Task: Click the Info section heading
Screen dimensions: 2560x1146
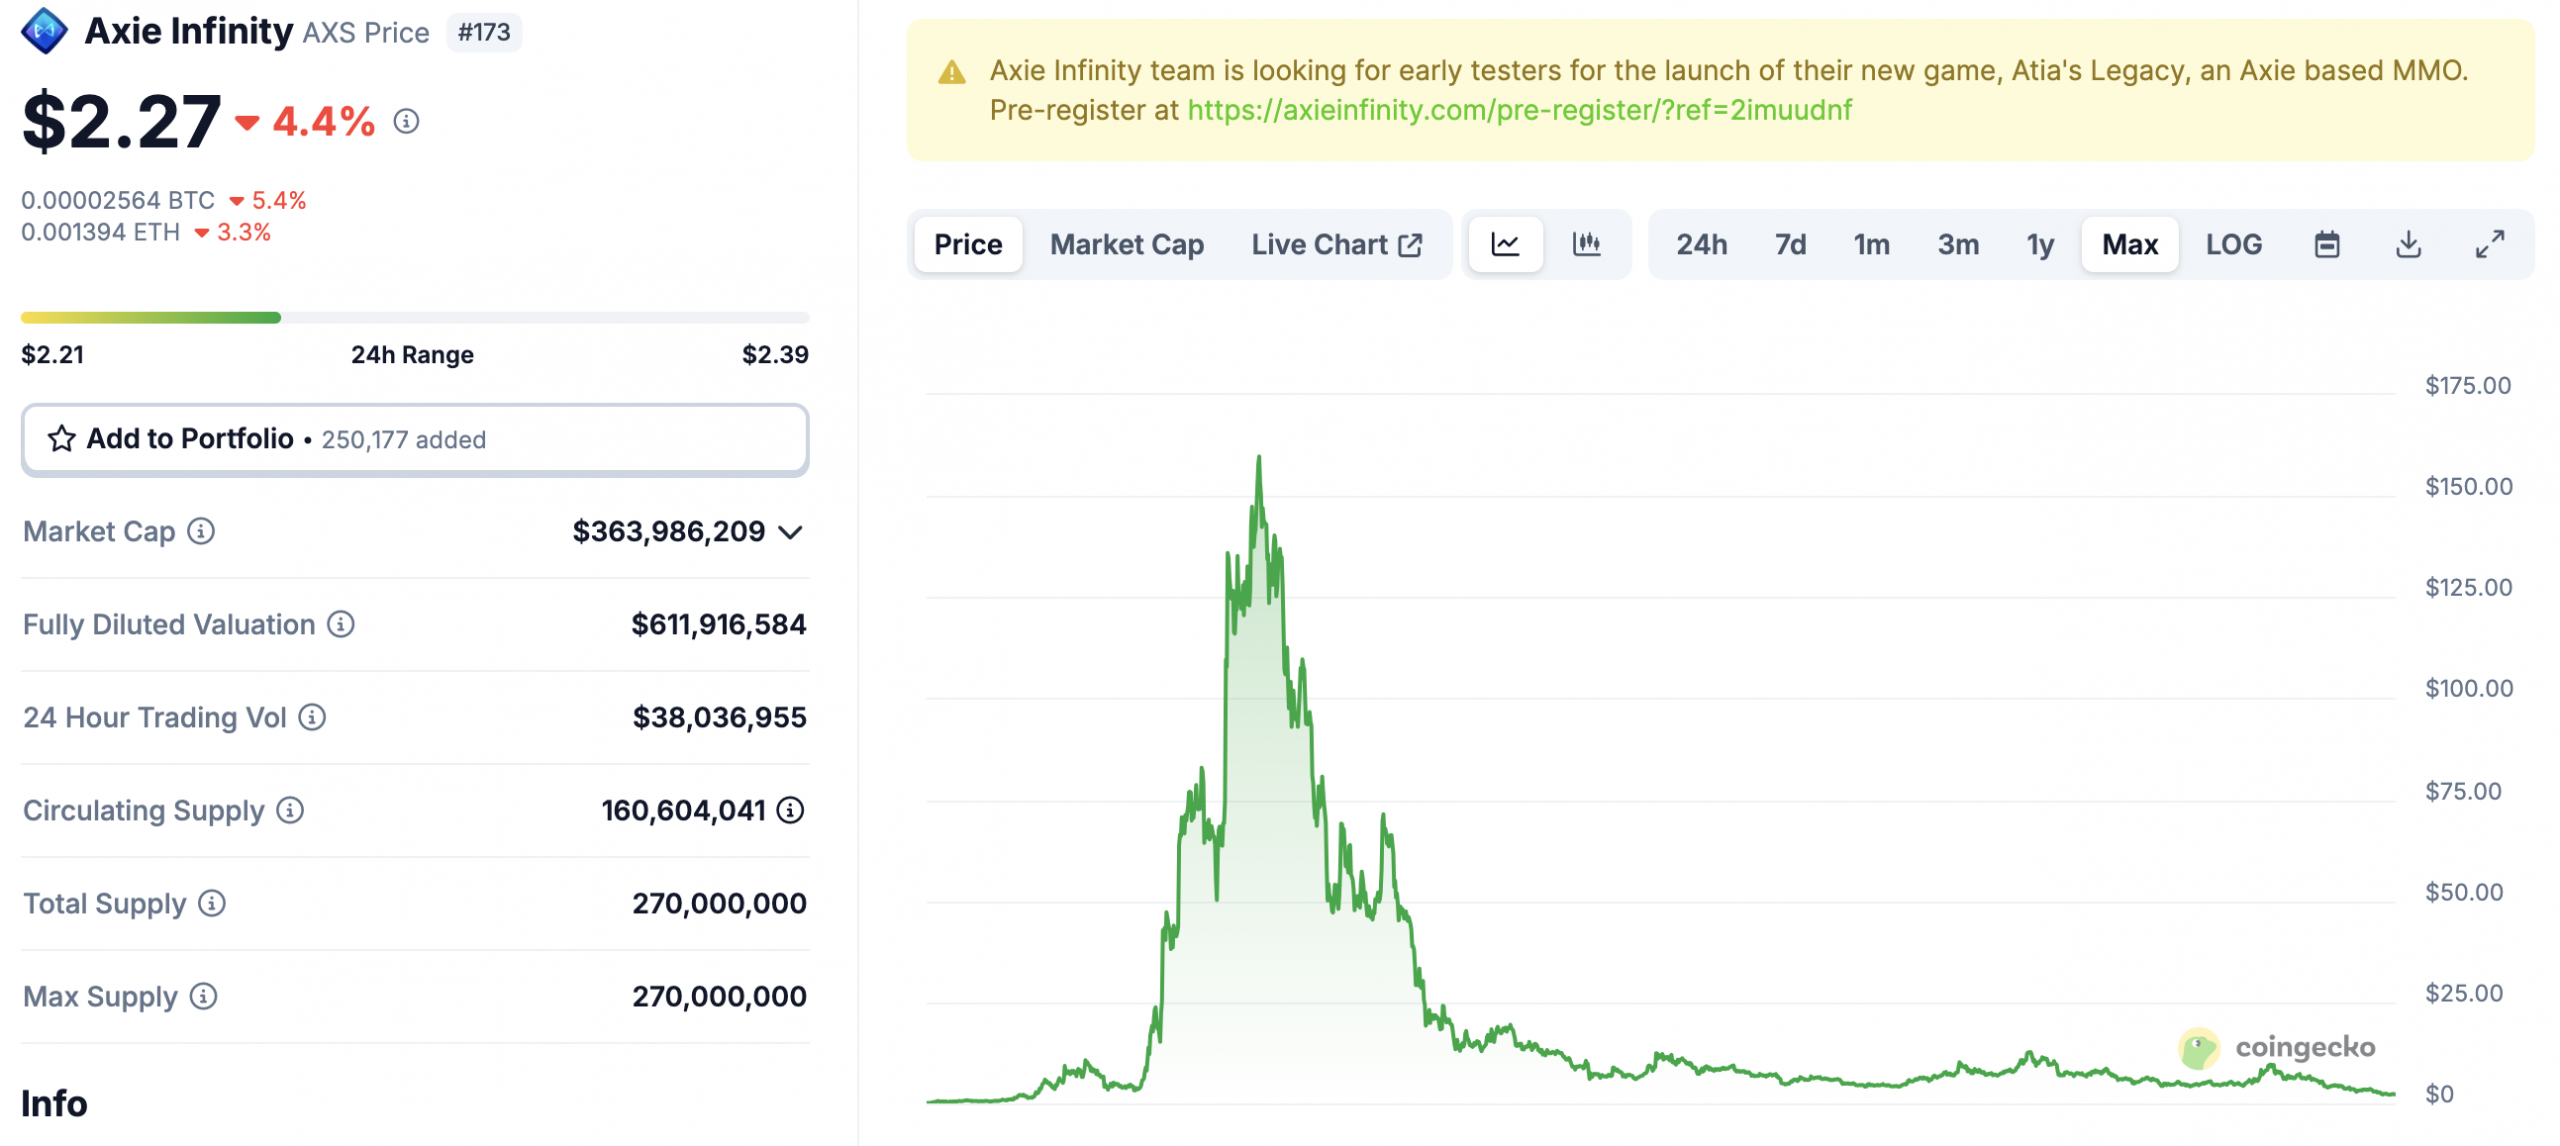Action: click(54, 1103)
